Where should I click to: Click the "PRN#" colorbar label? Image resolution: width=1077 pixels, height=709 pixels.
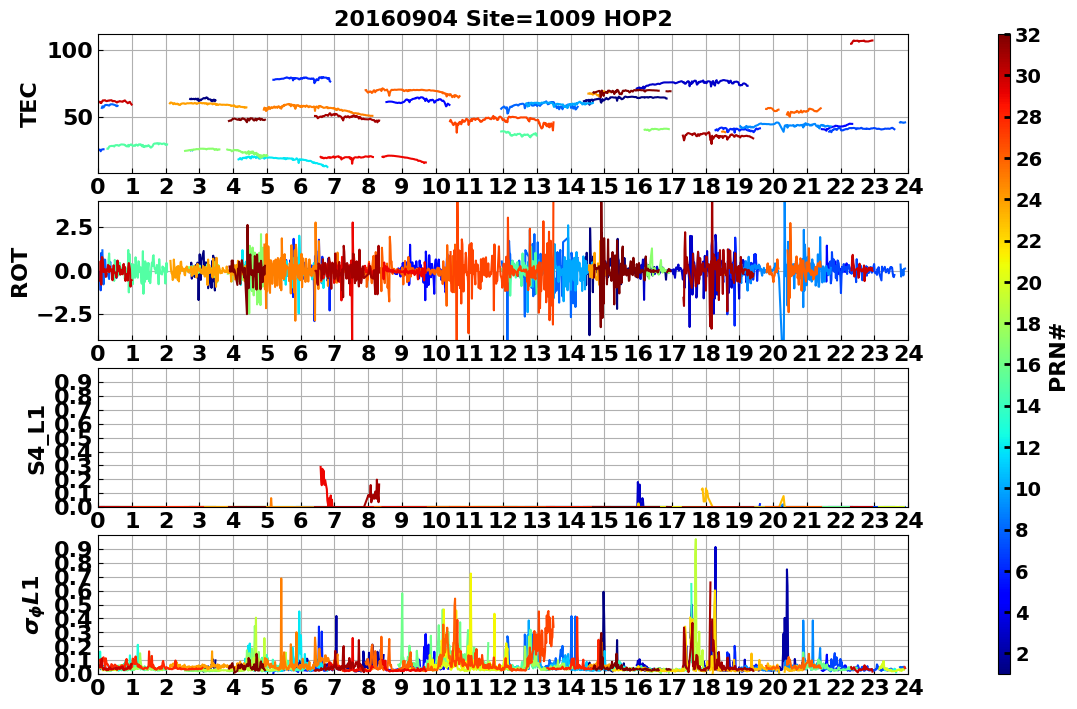click(x=1057, y=357)
